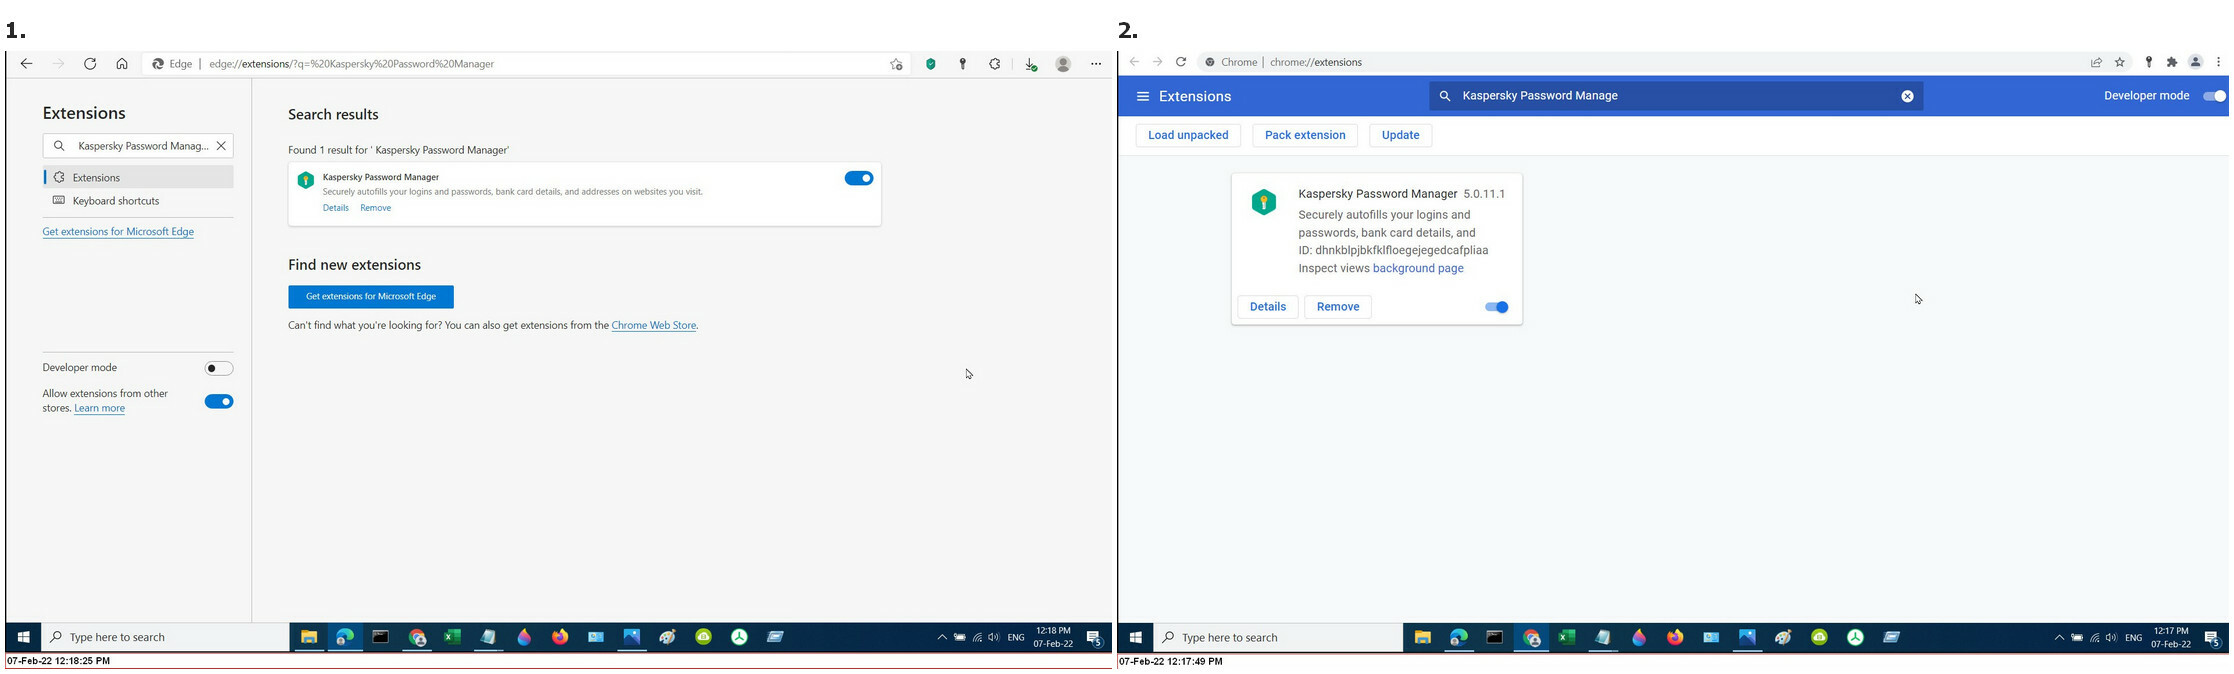Open Start menu on the left taskbar
Image resolution: width=2234 pixels, height=674 pixels.
(x=24, y=637)
